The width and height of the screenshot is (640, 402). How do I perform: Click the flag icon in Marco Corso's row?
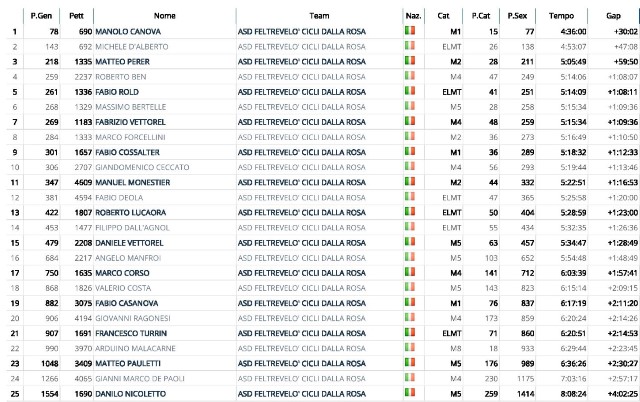410,272
